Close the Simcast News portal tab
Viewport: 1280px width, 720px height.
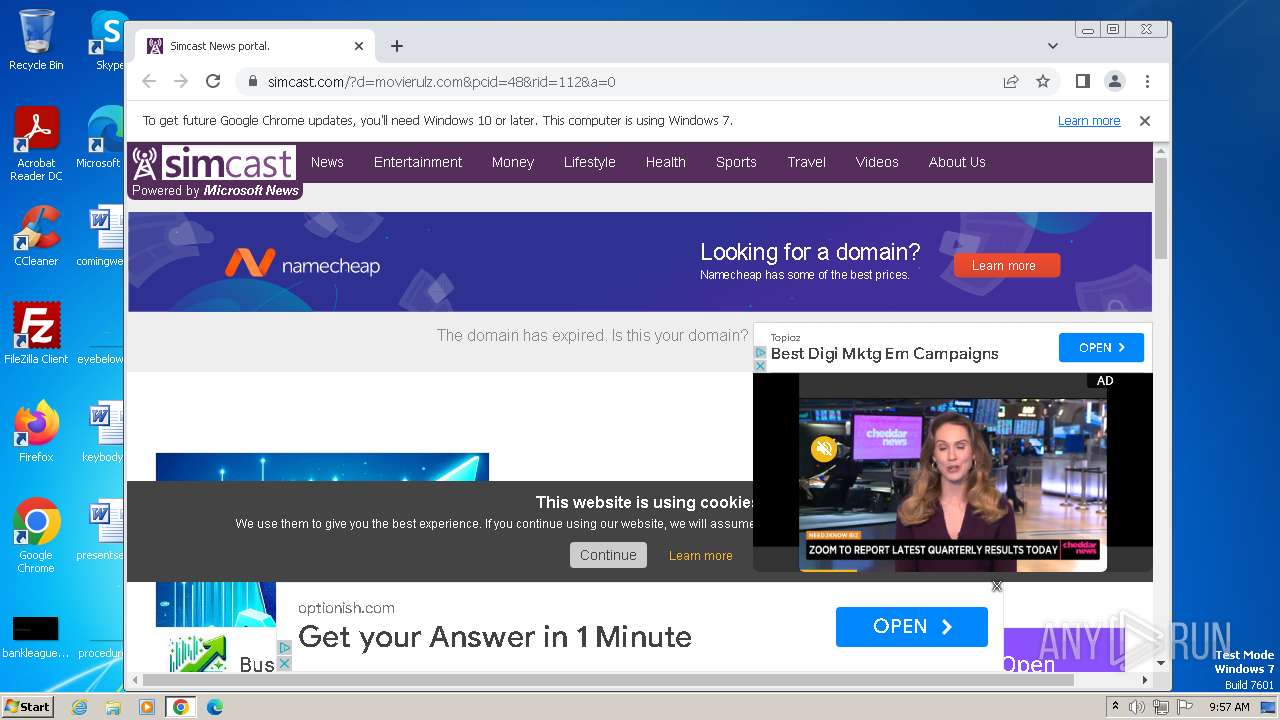coord(359,46)
